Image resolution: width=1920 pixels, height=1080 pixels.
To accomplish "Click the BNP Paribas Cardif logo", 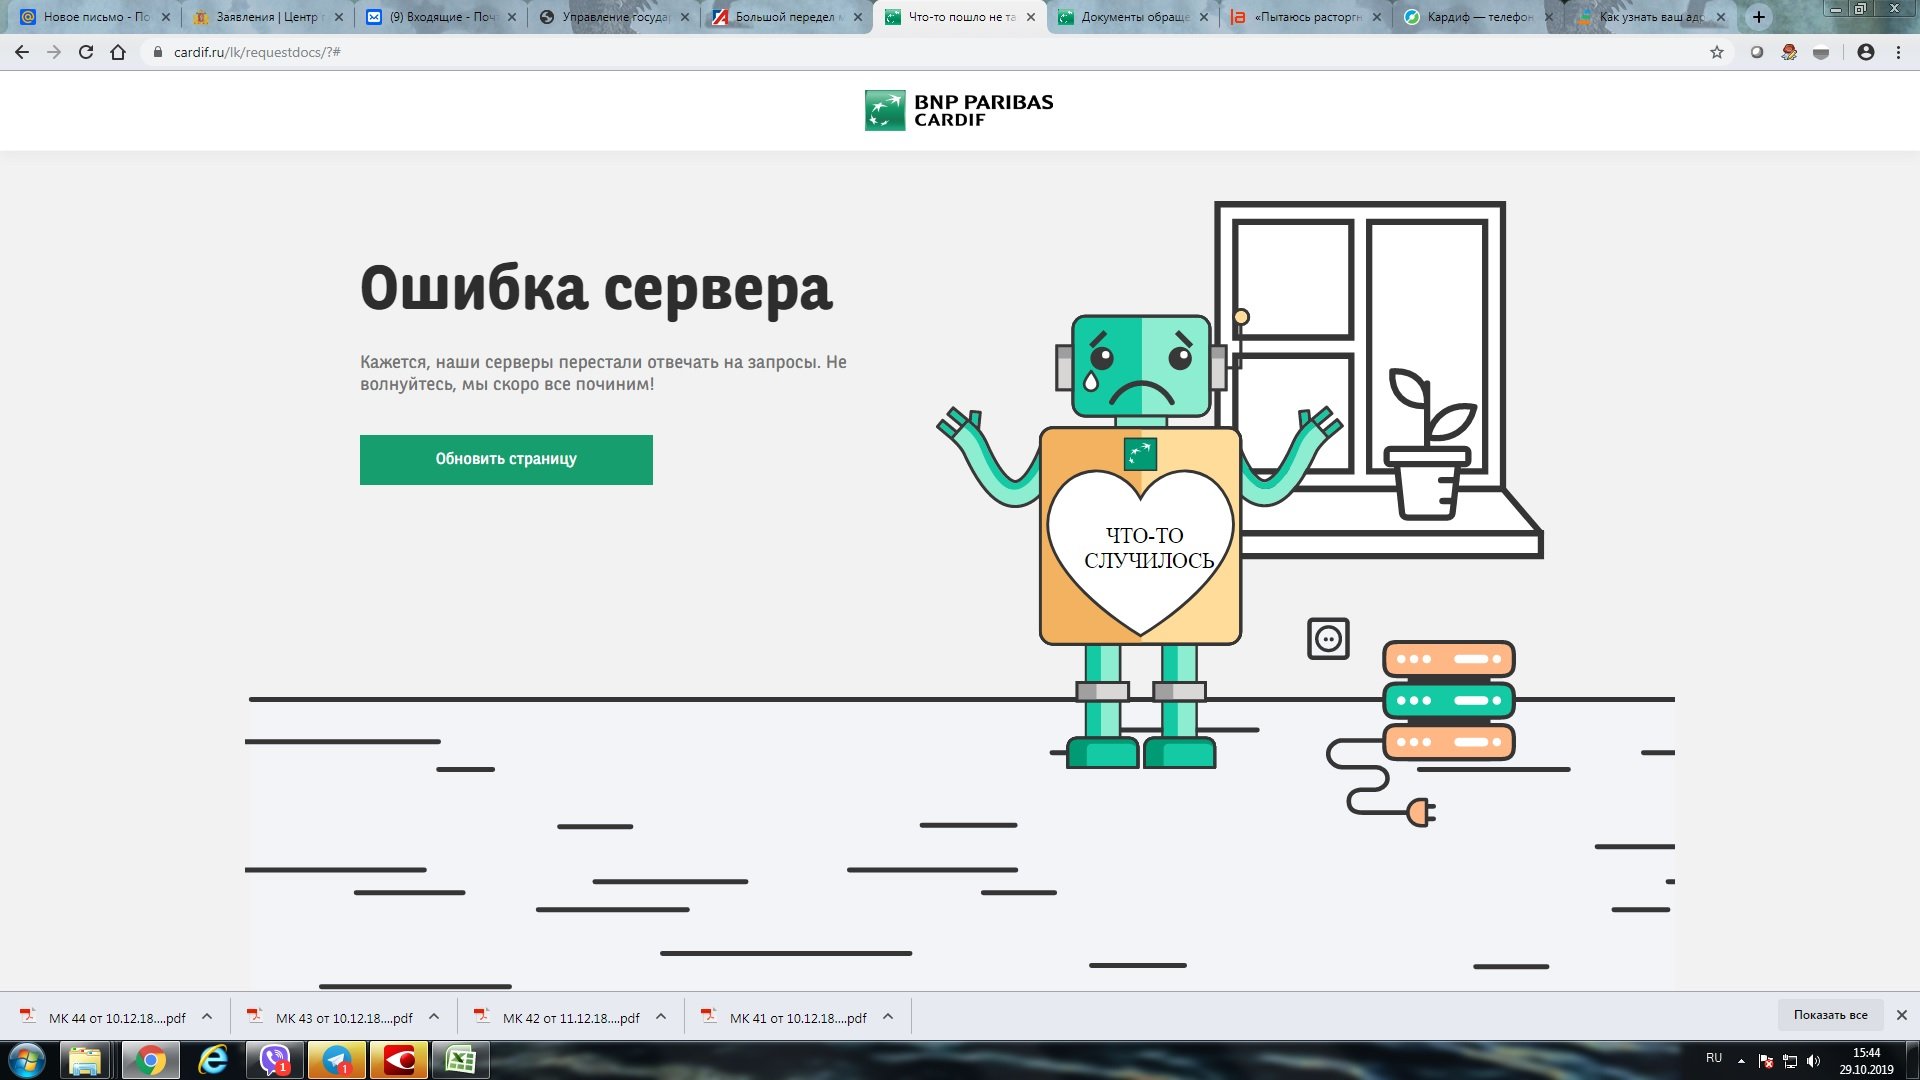I will click(x=958, y=110).
